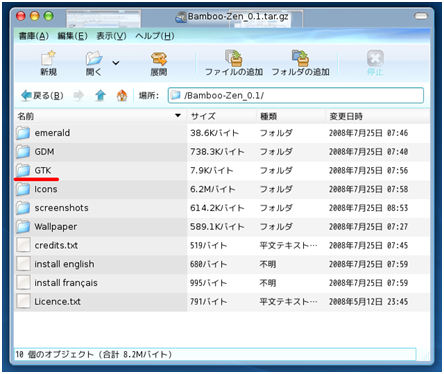The width and height of the screenshot is (444, 374).
Task: Click the status bar object count text
Action: click(x=93, y=354)
